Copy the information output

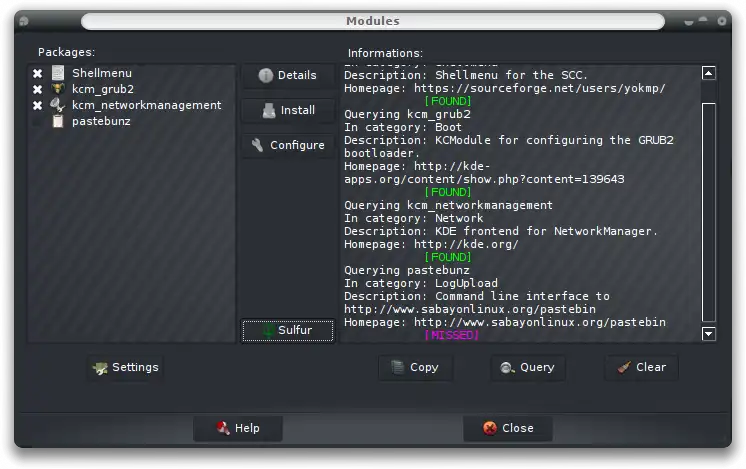[415, 367]
